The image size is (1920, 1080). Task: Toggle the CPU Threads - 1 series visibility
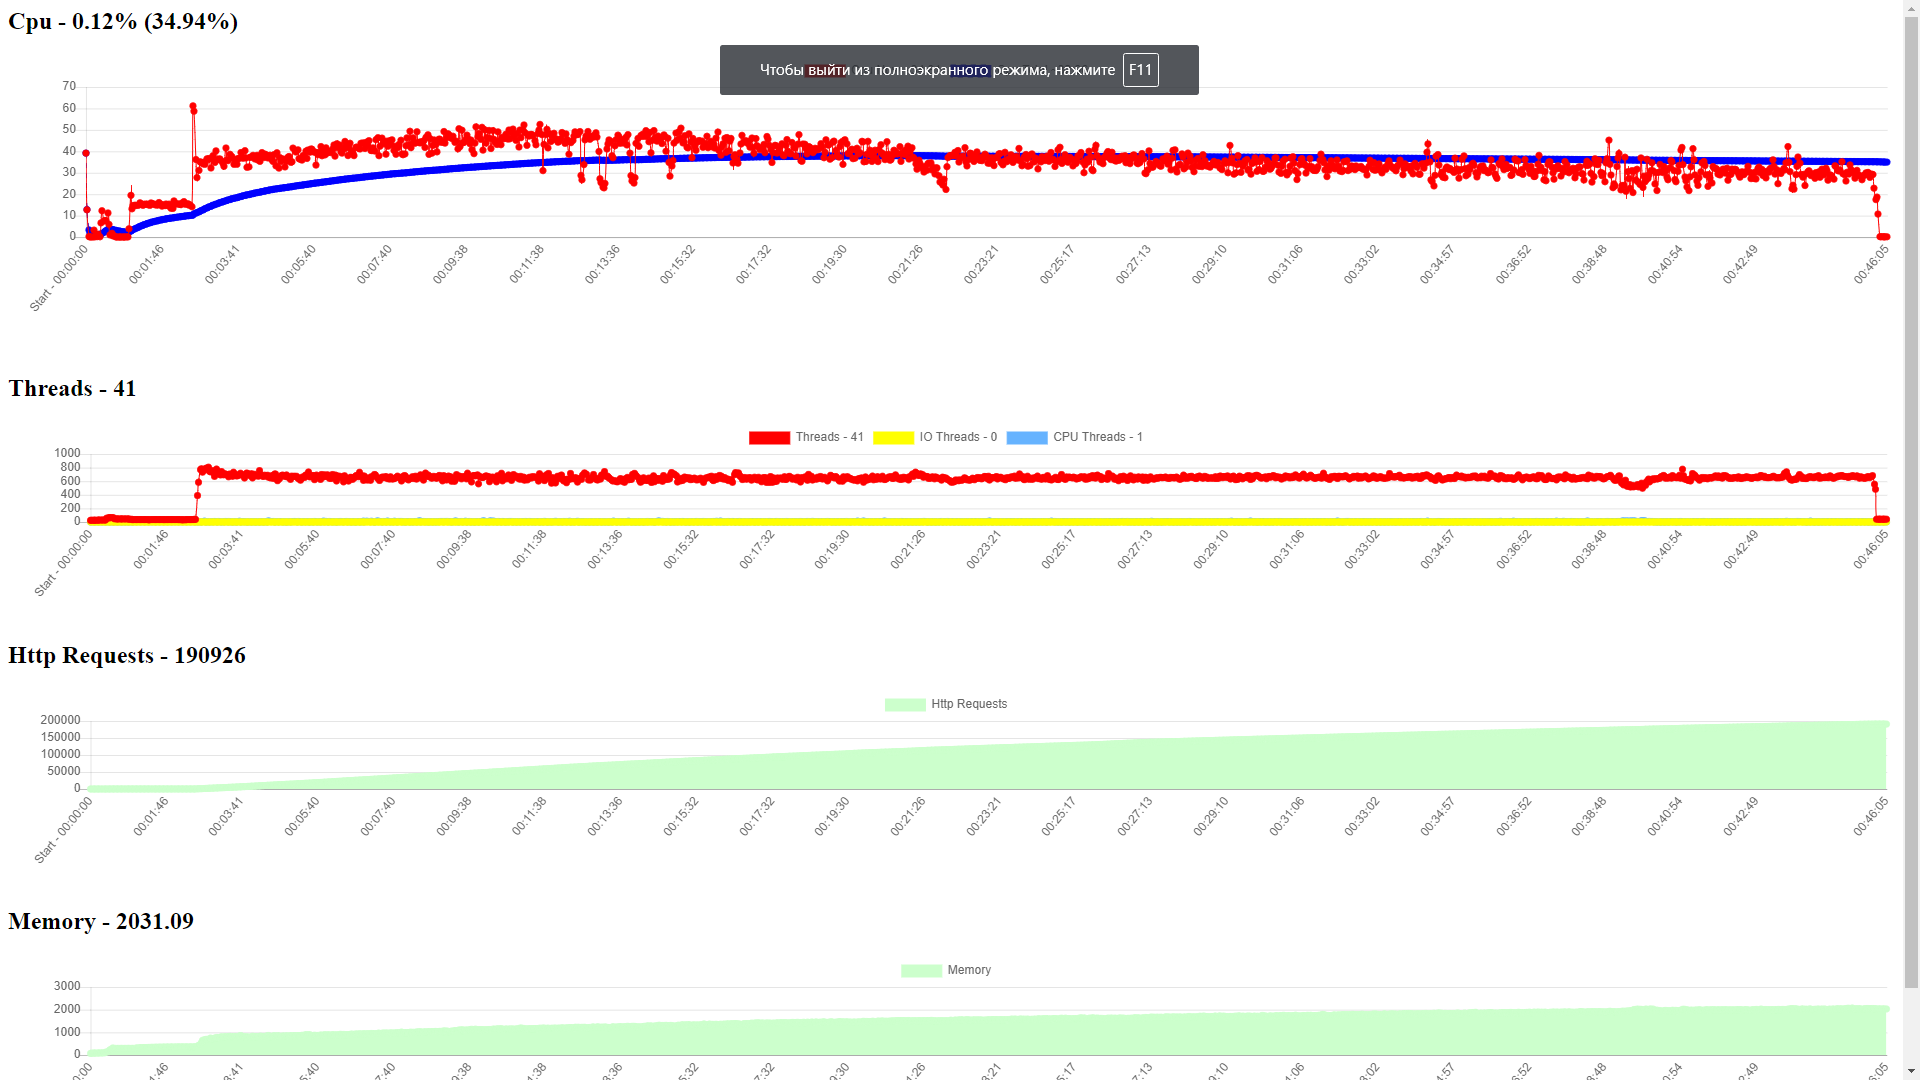point(1099,437)
